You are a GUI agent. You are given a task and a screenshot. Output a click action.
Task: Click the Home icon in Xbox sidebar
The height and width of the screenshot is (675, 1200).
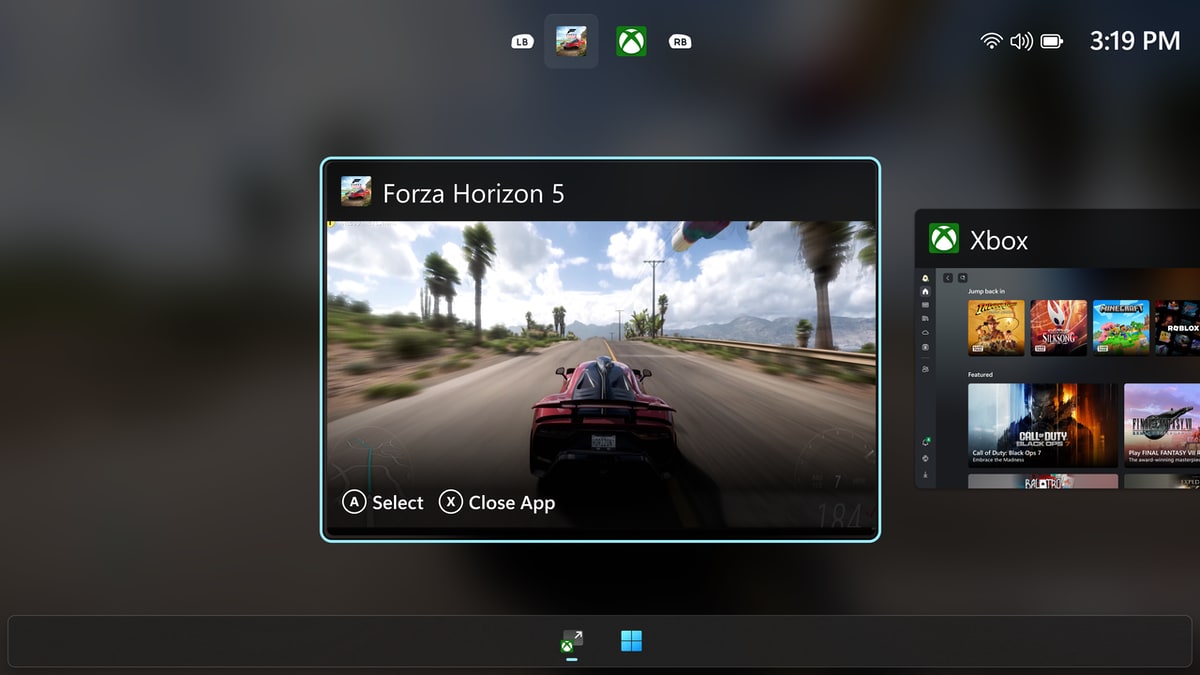925,291
